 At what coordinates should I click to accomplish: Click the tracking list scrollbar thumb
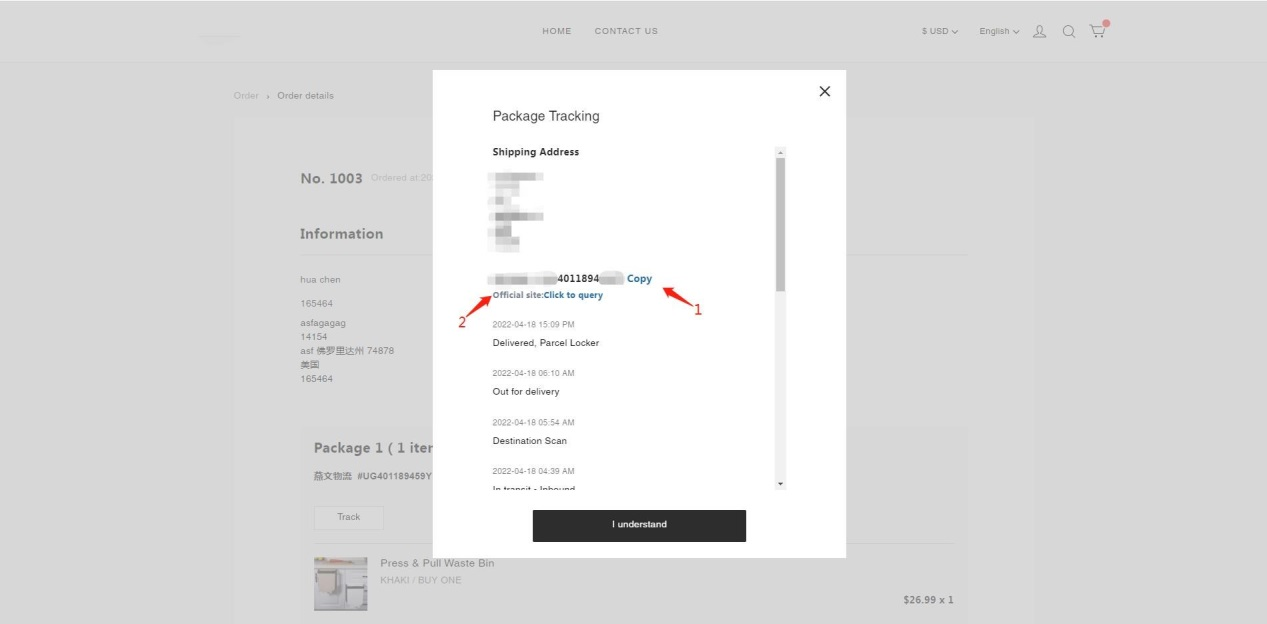(x=780, y=224)
